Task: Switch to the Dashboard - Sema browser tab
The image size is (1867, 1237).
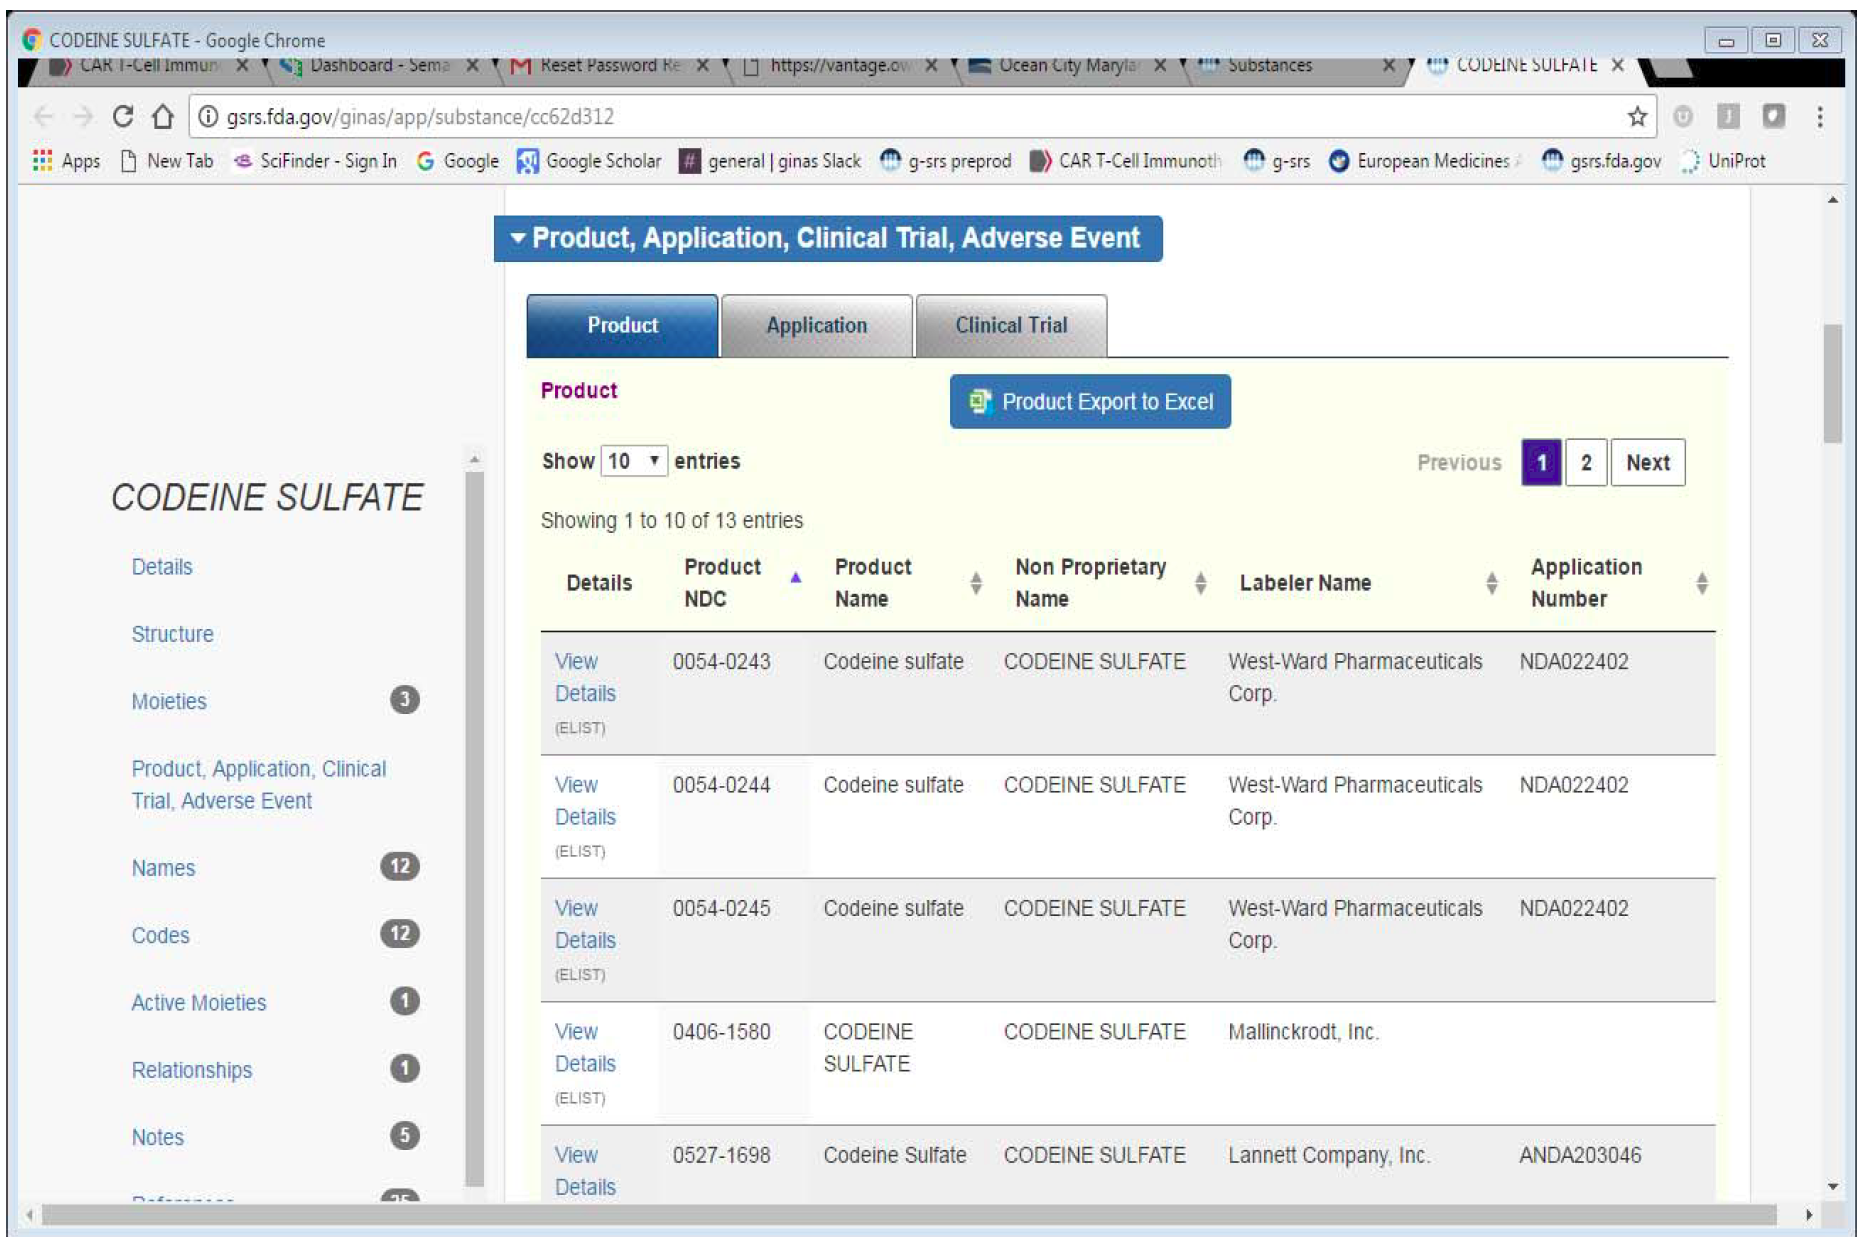Action: 380,65
